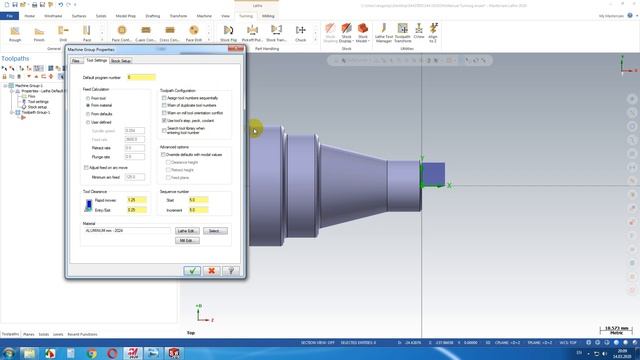Click the New file icon in quick access toolbar
640x360 pixels.
tap(7, 5)
